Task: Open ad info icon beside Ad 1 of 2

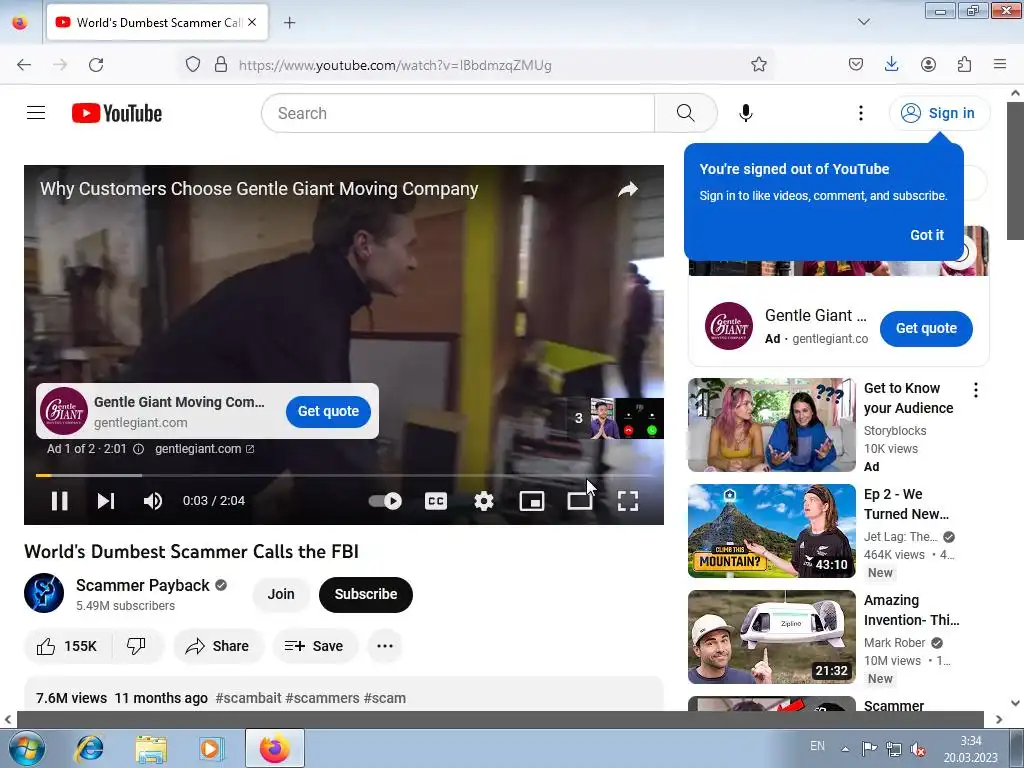Action: (x=138, y=449)
